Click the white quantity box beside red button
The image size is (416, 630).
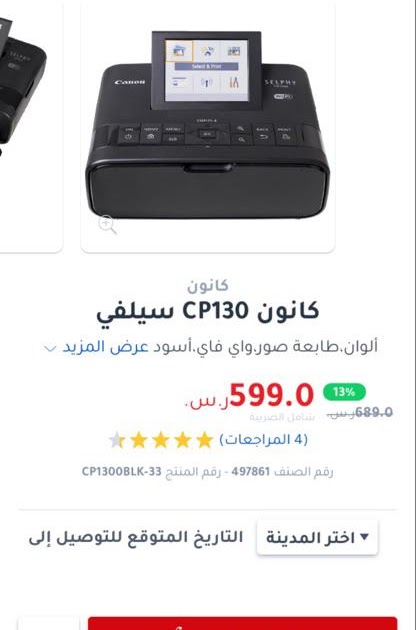[49, 623]
